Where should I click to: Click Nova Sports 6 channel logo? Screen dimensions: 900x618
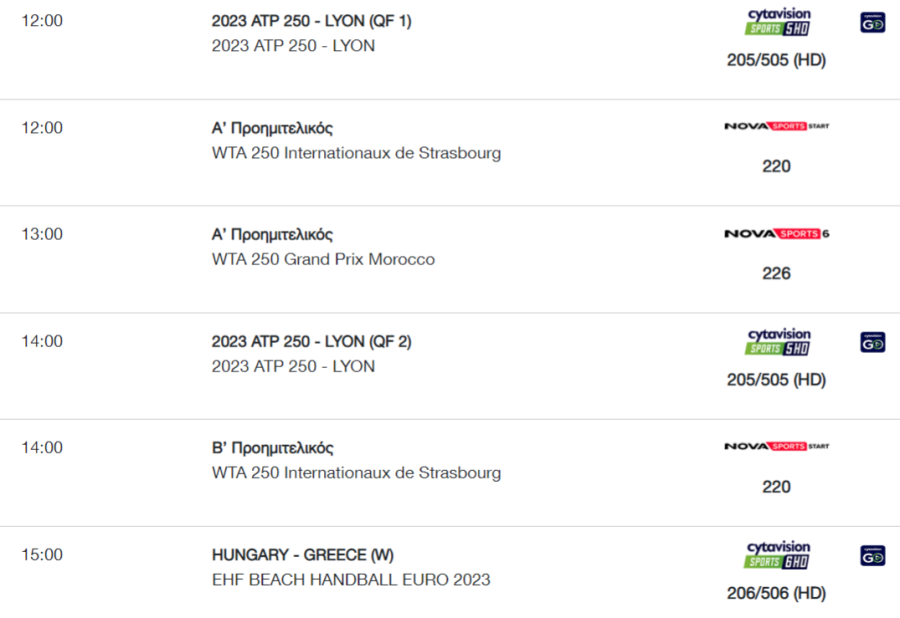[777, 234]
